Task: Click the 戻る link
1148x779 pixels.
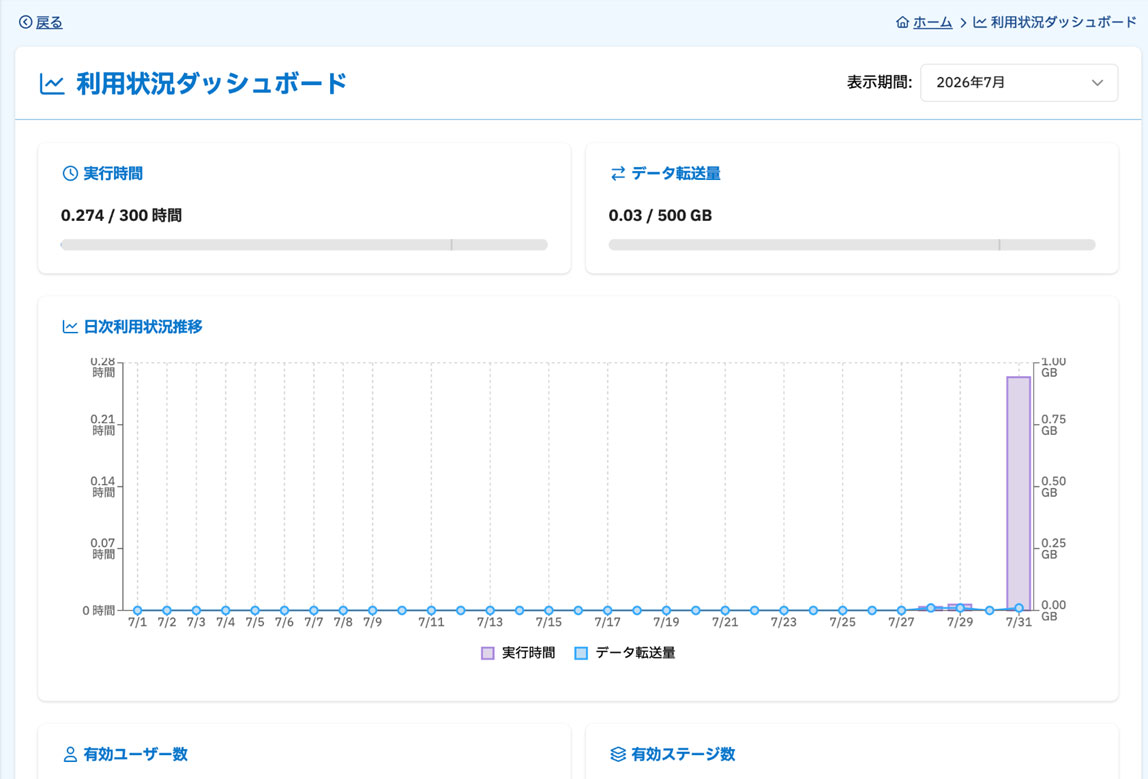Action: (49, 23)
